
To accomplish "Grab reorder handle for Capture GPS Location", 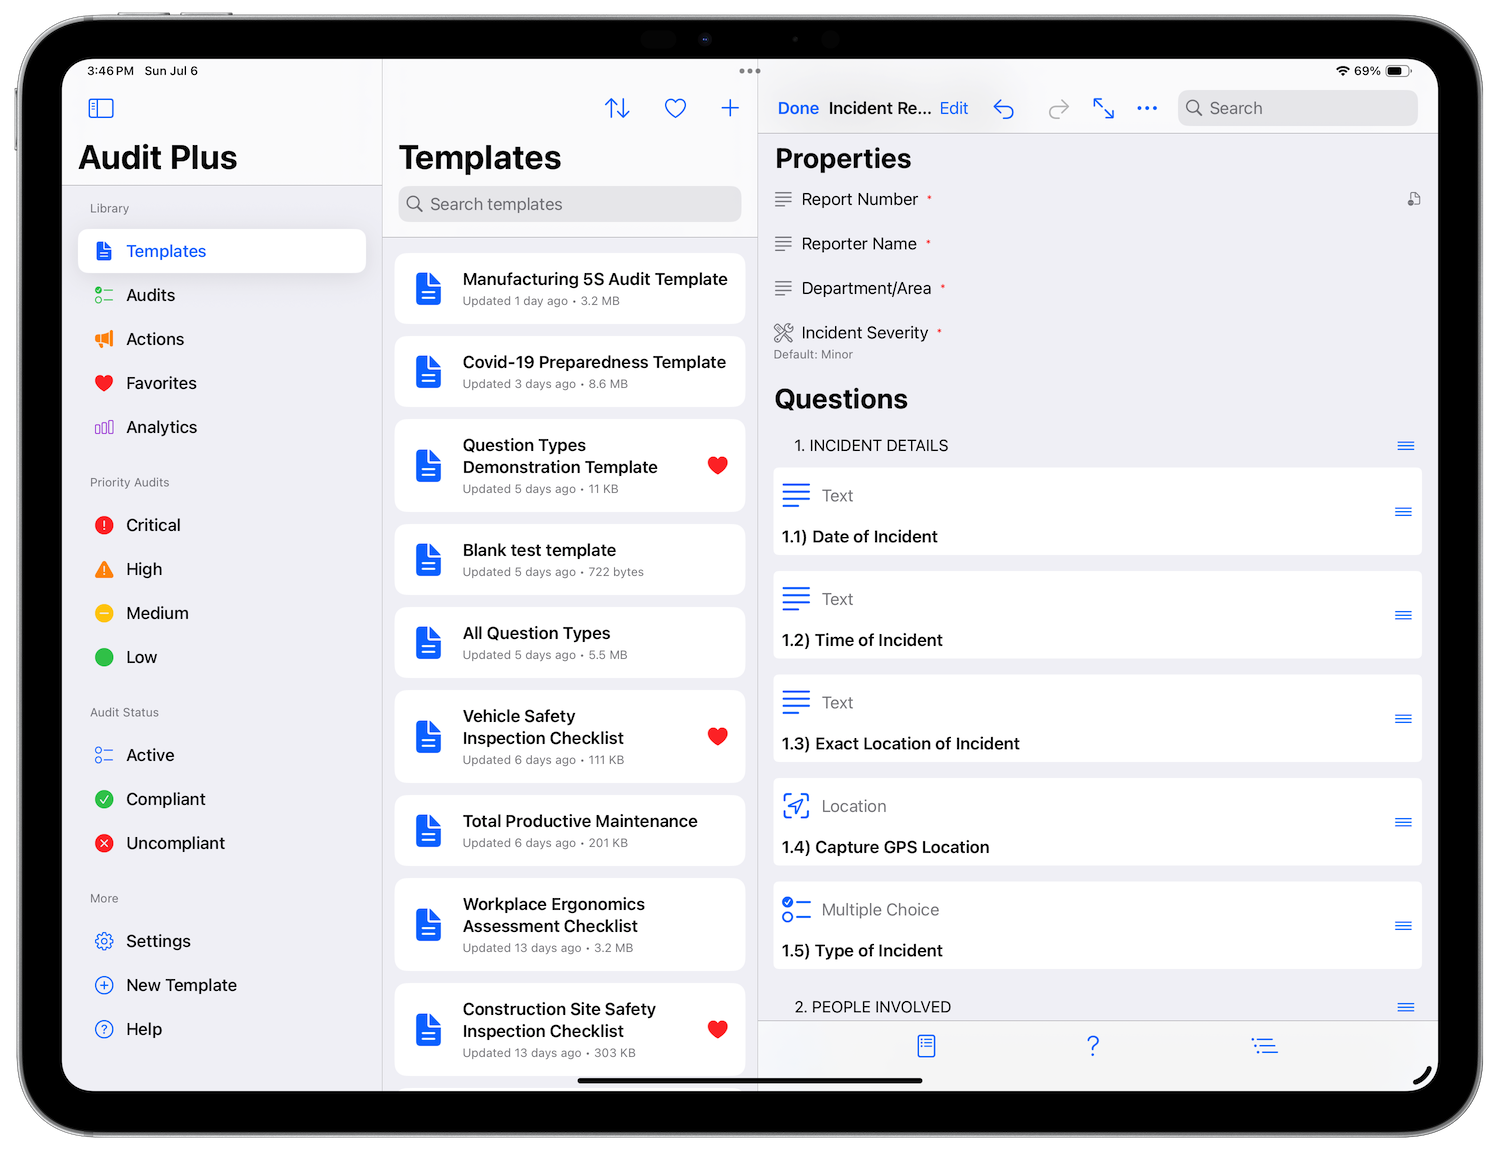I will click(x=1404, y=822).
